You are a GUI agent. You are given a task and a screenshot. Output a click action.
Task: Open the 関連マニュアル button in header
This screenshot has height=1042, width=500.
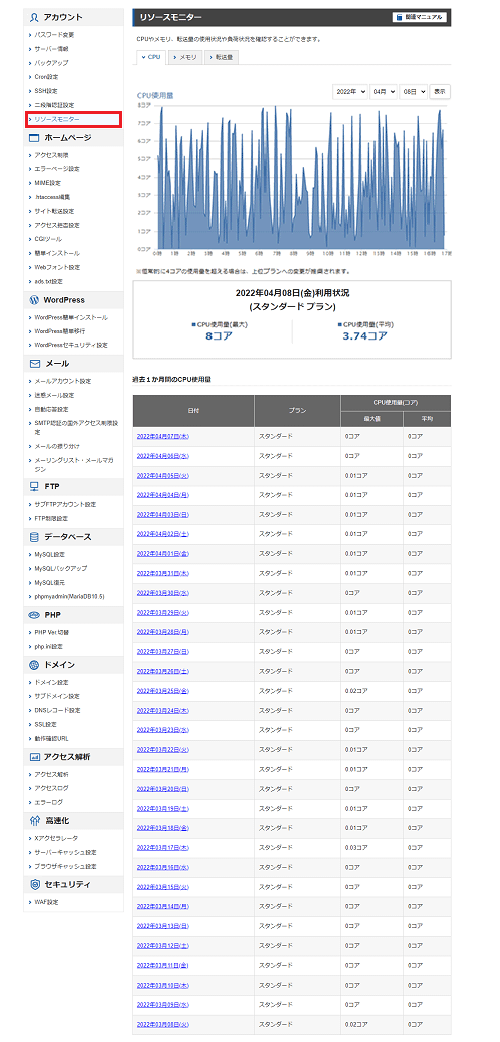pos(420,17)
